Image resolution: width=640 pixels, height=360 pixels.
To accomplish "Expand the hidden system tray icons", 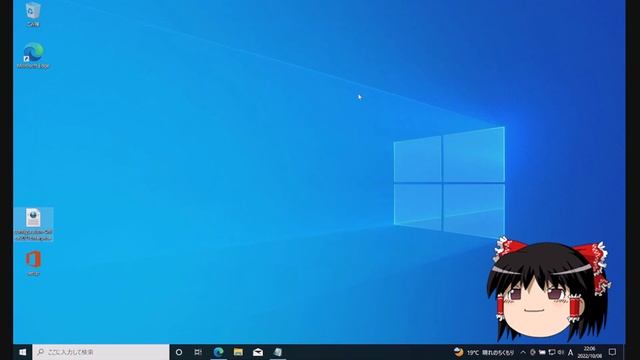I will 523,352.
